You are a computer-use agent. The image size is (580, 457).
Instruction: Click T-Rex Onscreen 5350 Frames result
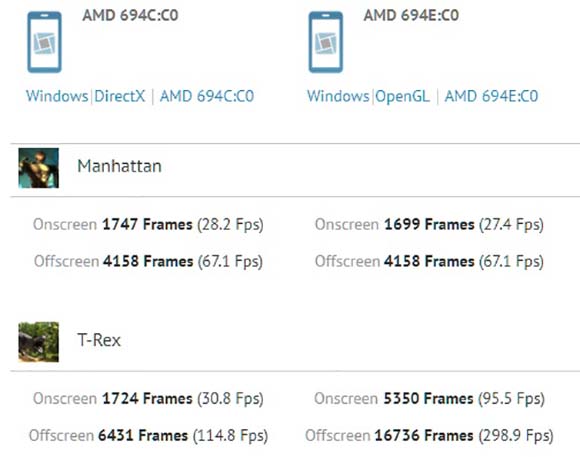click(429, 399)
